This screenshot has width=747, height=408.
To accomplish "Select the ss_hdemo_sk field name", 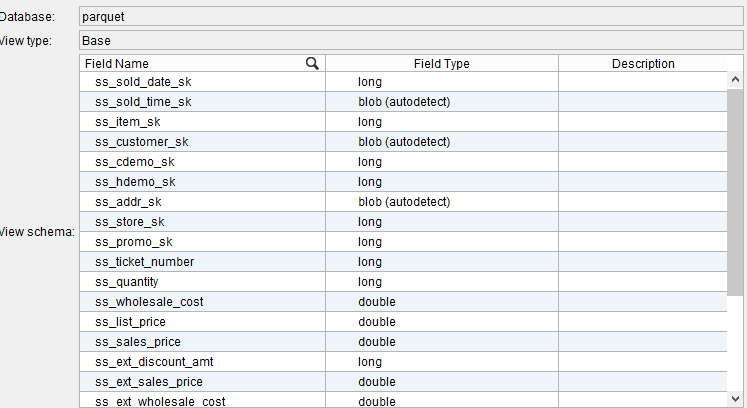I will tap(135, 182).
